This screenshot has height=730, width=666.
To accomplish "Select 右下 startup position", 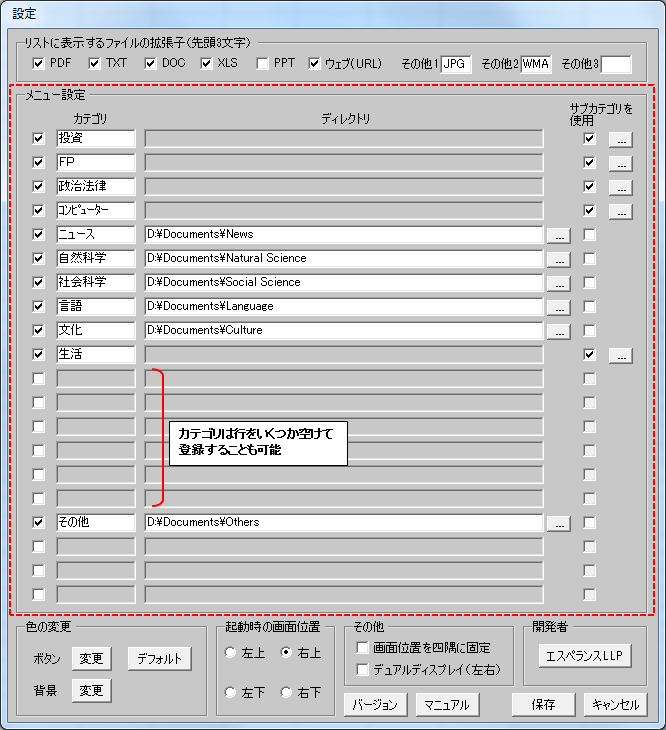I will pyautogui.click(x=286, y=692).
